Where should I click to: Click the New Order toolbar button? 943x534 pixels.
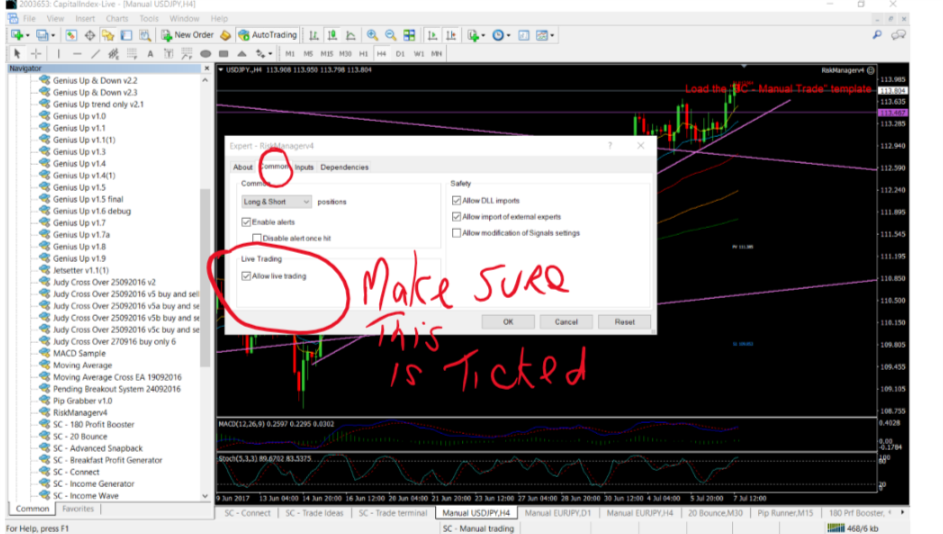coord(189,35)
